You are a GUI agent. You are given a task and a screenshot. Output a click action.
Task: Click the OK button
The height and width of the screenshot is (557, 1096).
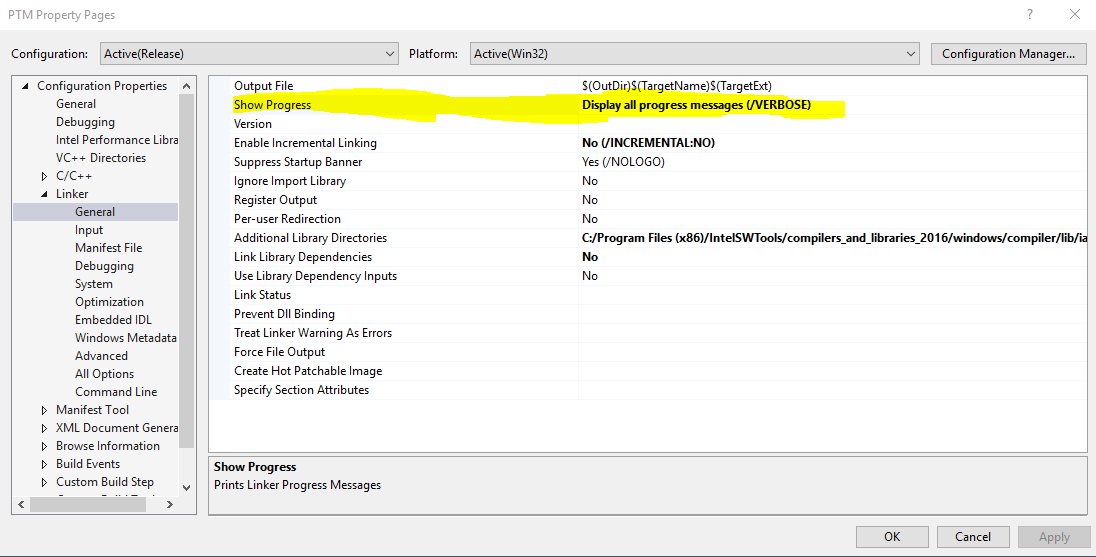pyautogui.click(x=892, y=537)
